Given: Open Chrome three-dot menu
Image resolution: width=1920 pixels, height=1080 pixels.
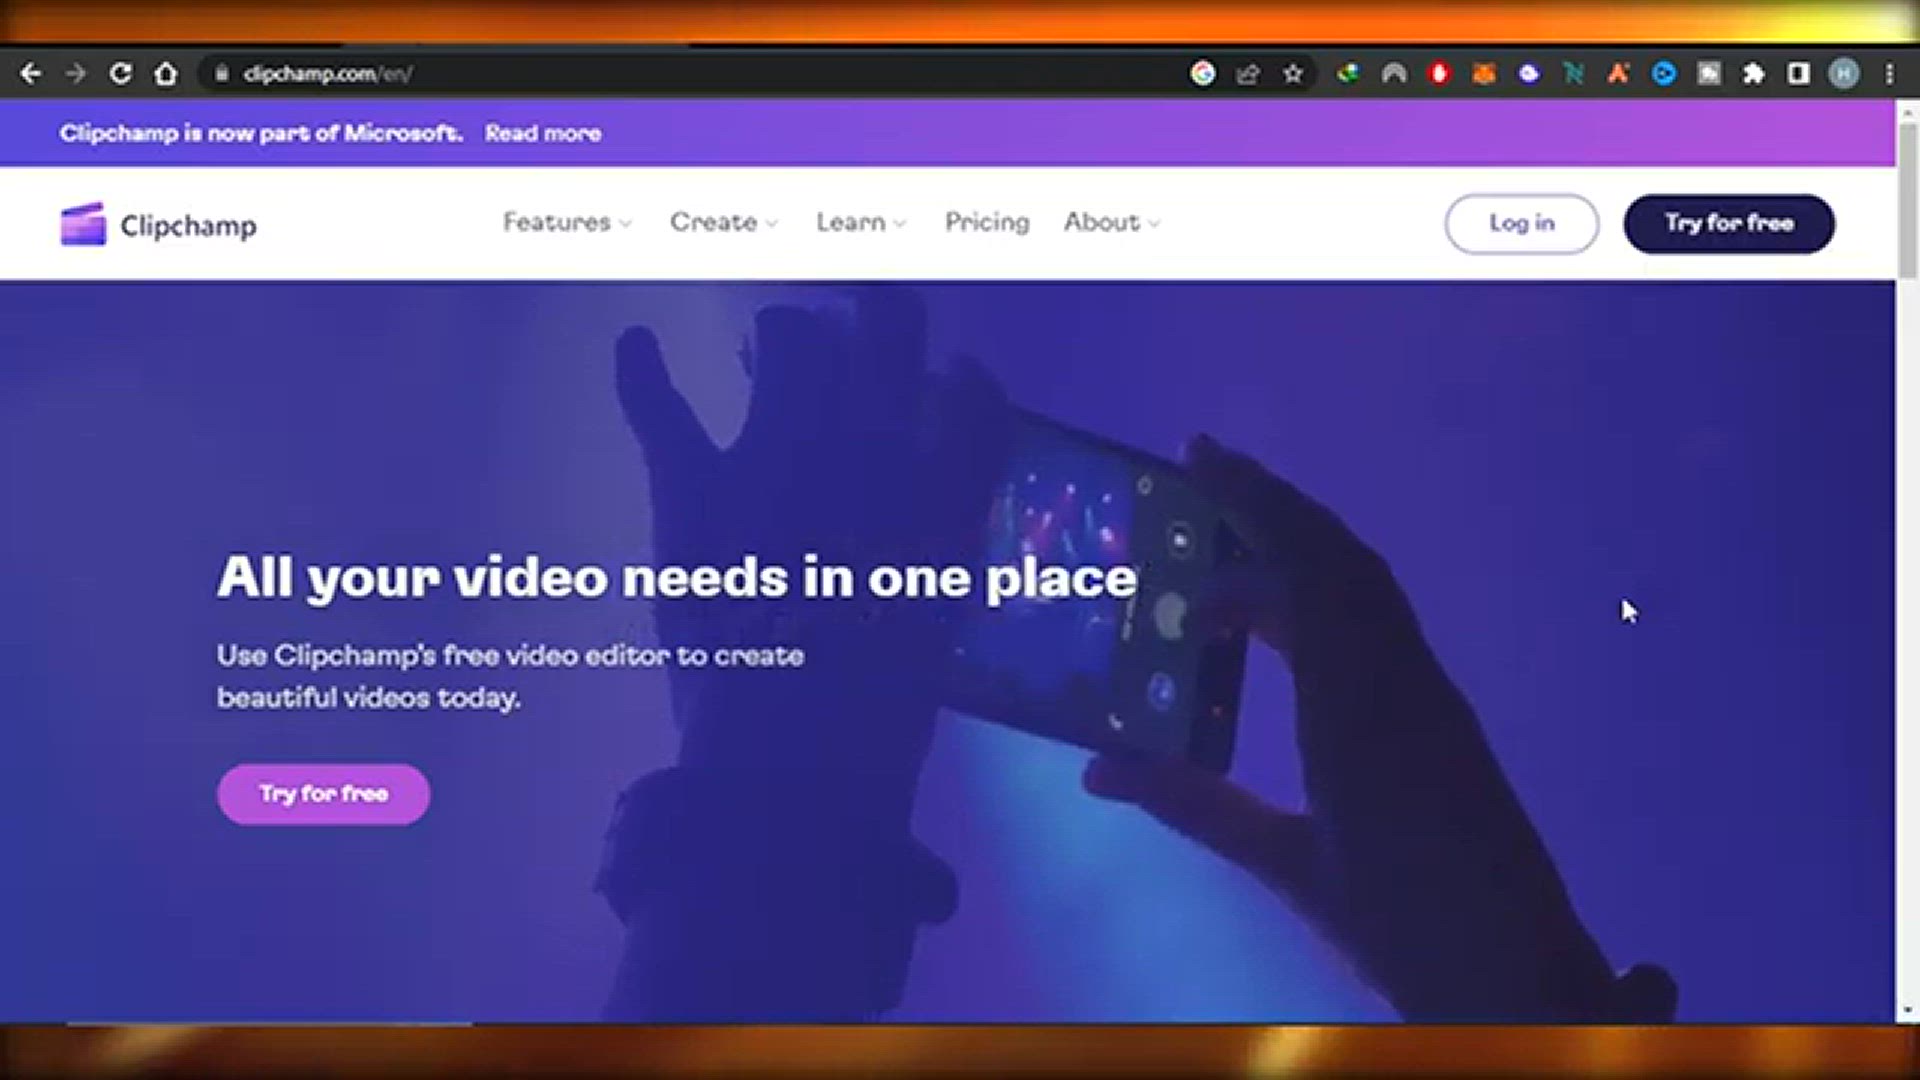Looking at the screenshot, I should coord(1889,73).
